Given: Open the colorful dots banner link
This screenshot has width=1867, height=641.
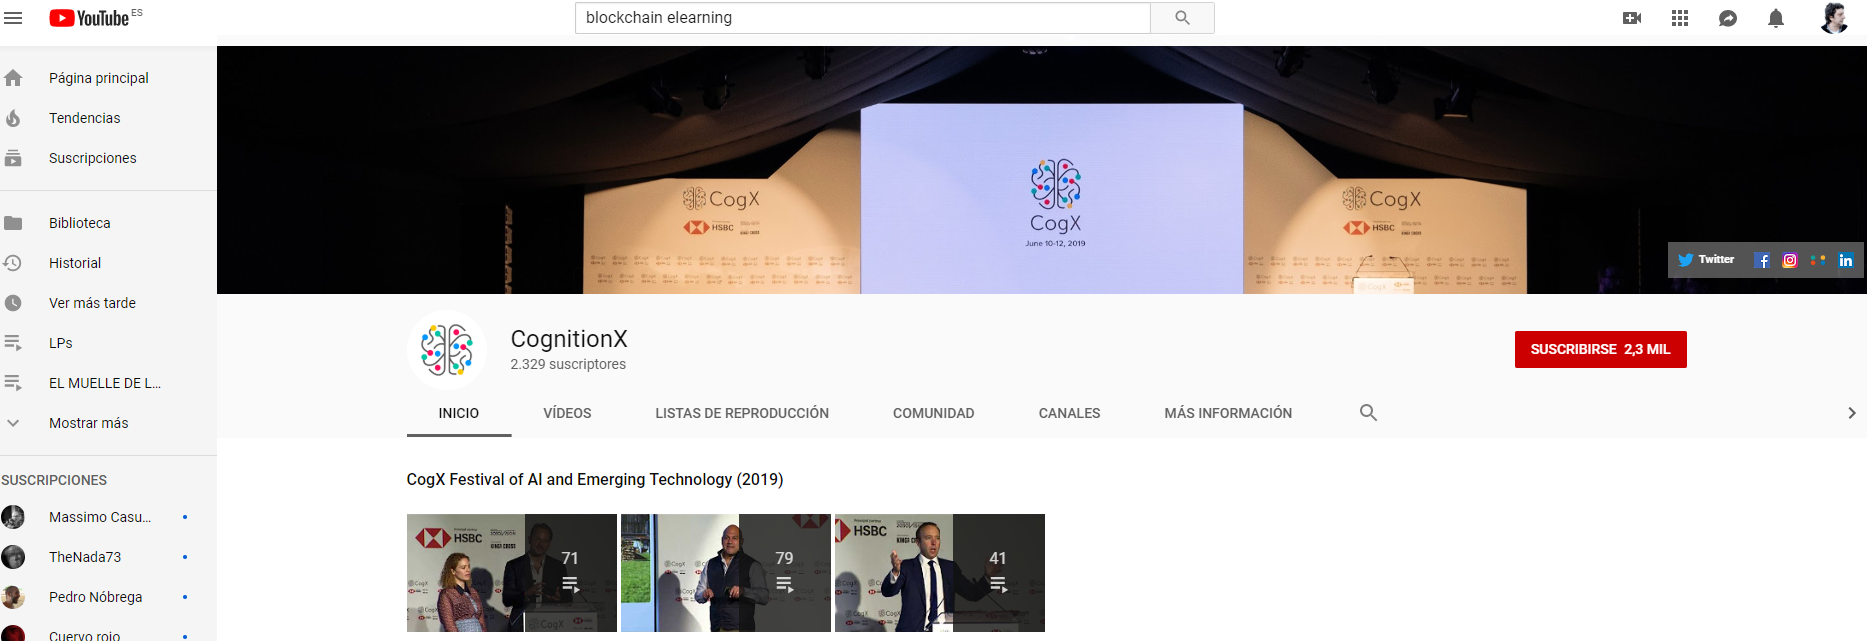Looking at the screenshot, I should 1818,260.
